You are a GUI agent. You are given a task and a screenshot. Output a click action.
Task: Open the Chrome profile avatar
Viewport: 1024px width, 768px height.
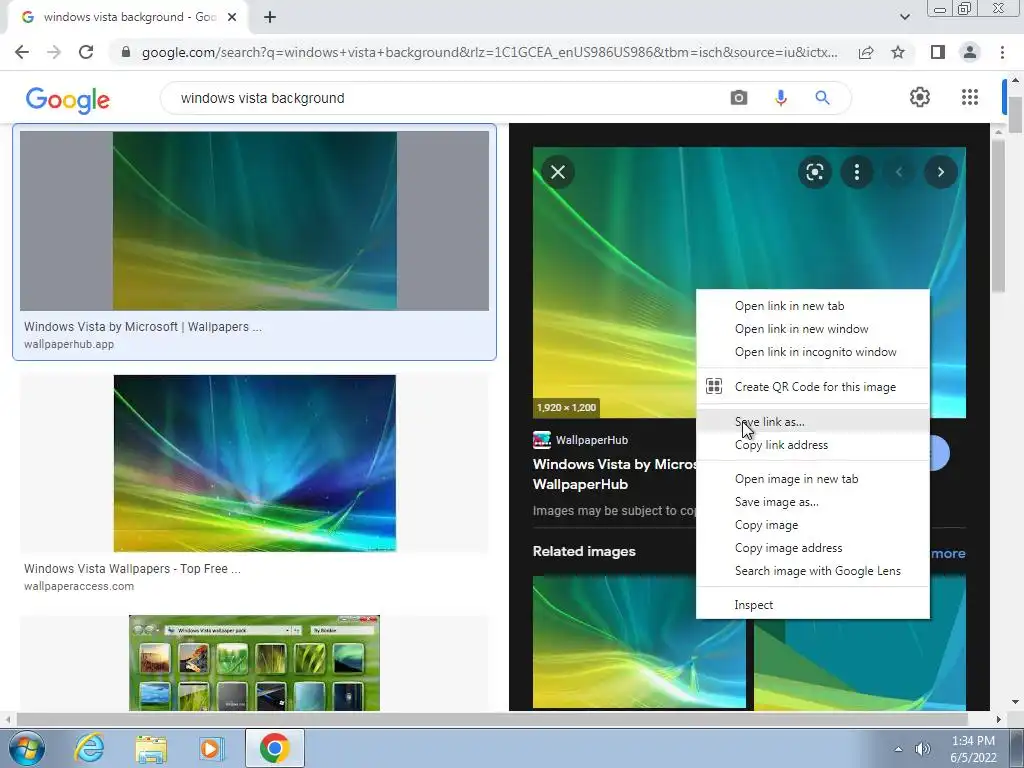970,52
